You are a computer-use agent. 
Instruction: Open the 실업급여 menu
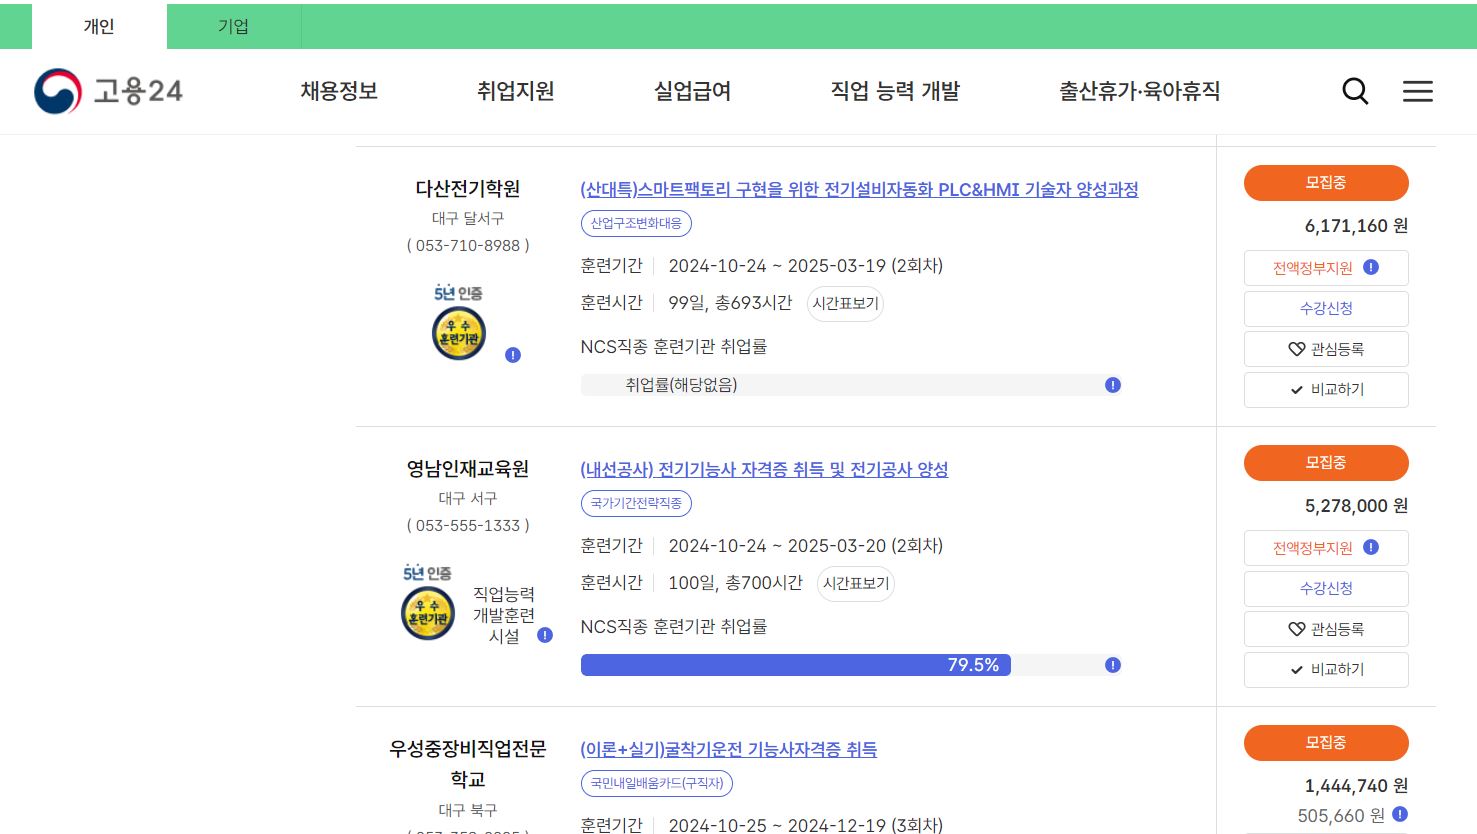pos(693,91)
